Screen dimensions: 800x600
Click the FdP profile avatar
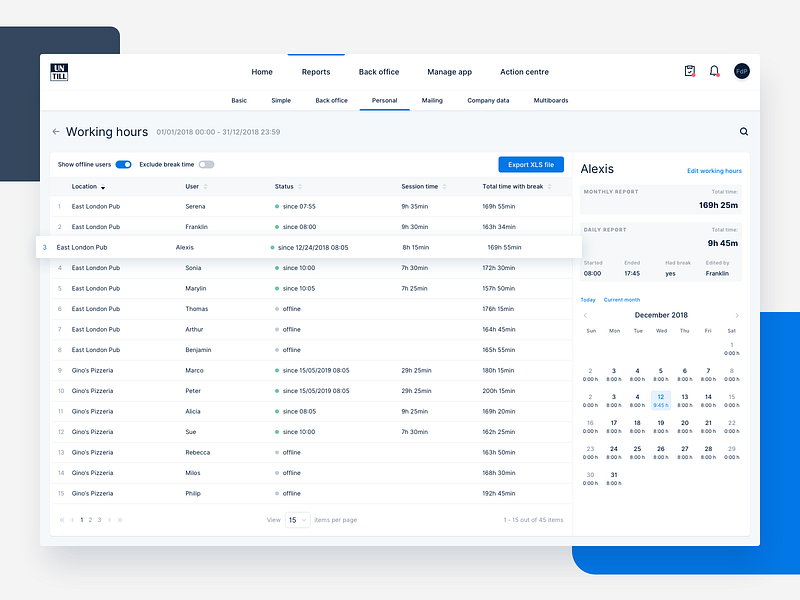741,71
